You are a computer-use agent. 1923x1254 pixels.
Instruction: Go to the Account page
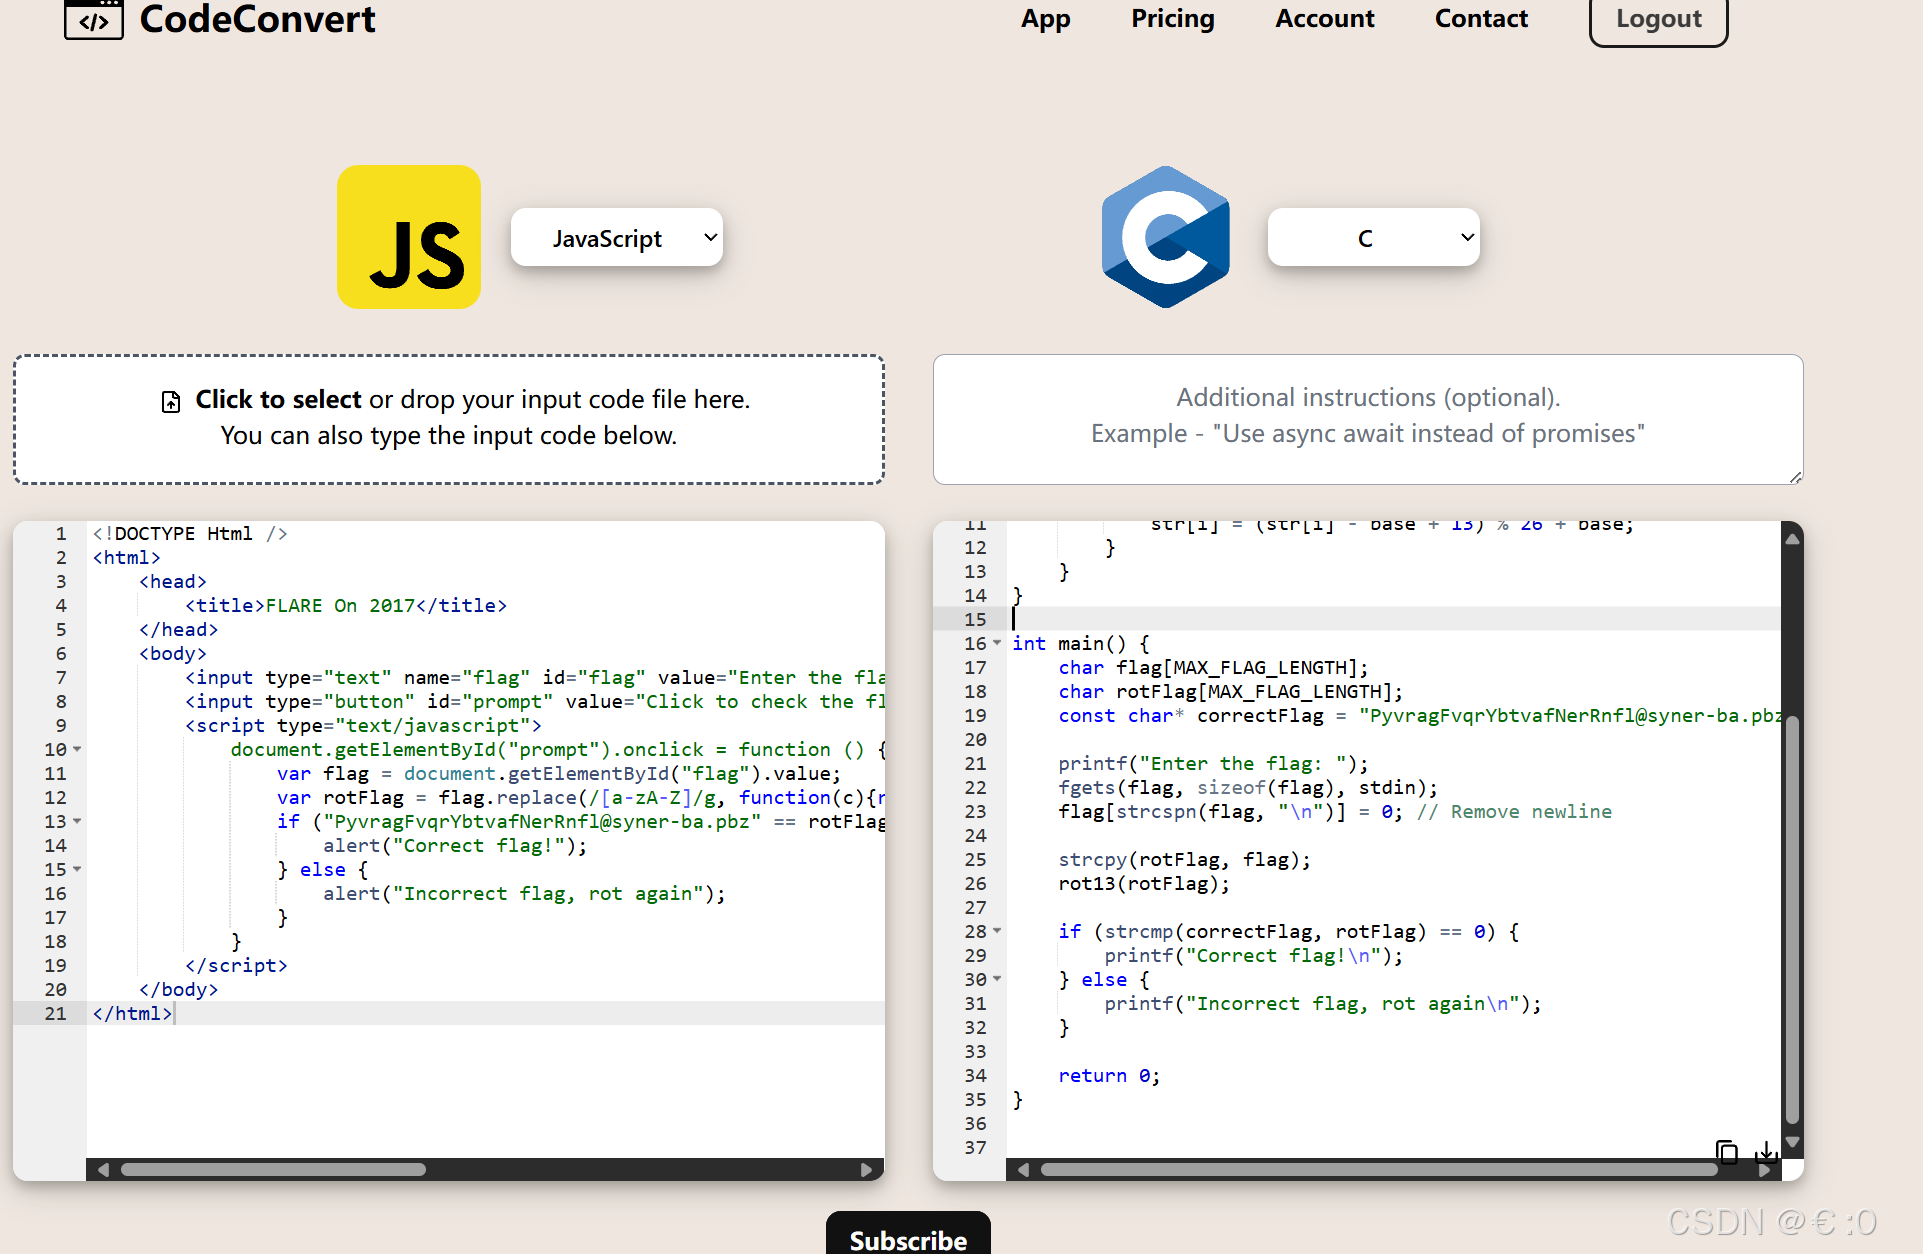(1324, 19)
